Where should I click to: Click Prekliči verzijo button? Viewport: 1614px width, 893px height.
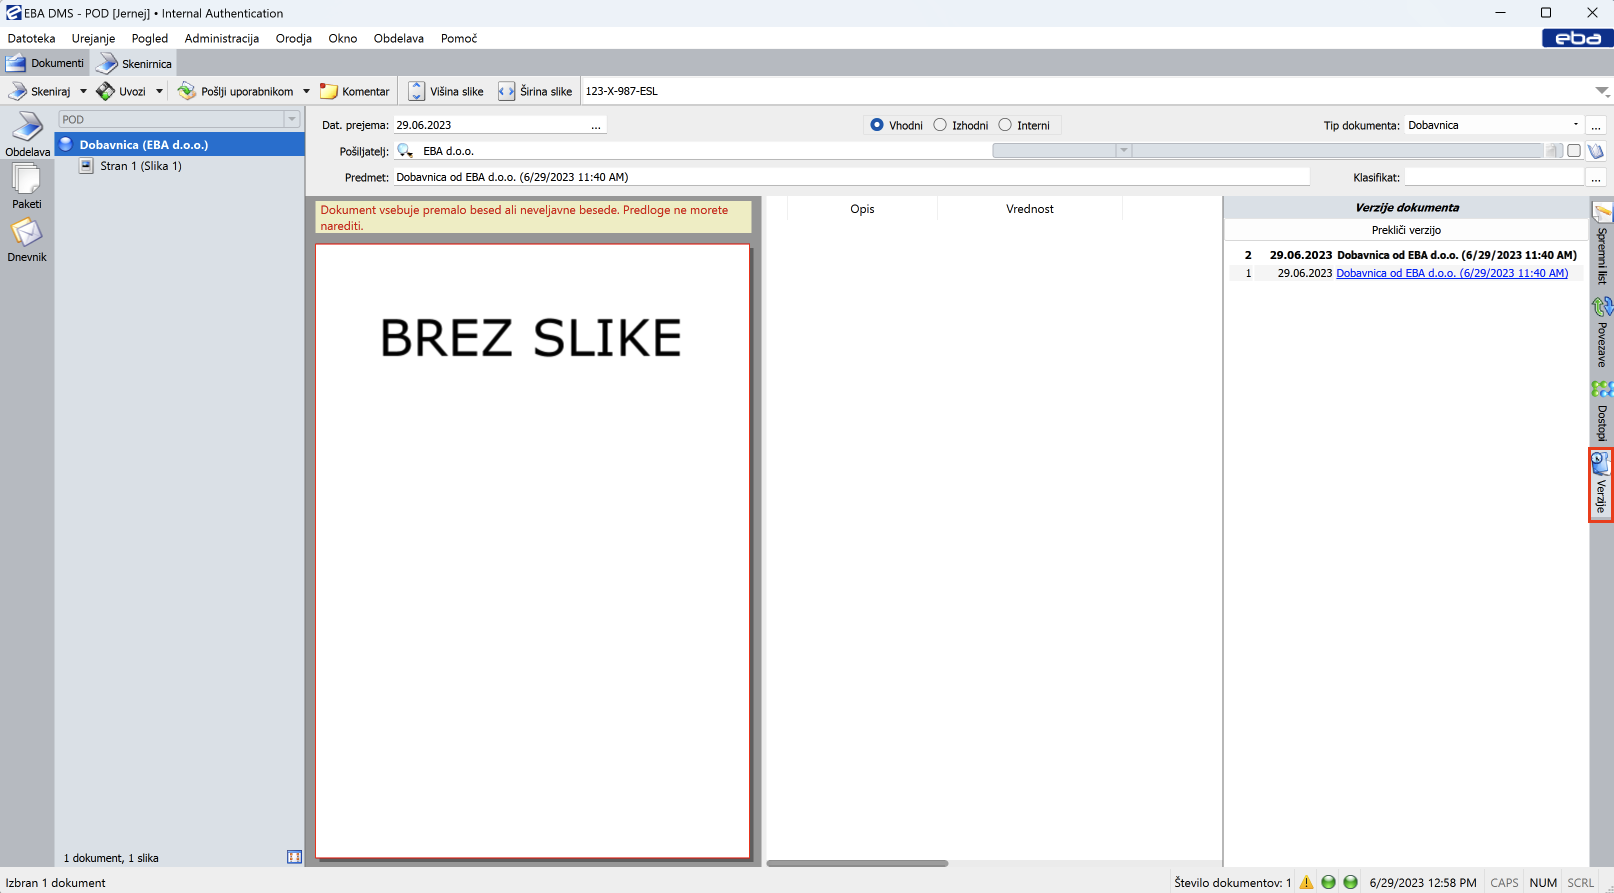point(1406,230)
